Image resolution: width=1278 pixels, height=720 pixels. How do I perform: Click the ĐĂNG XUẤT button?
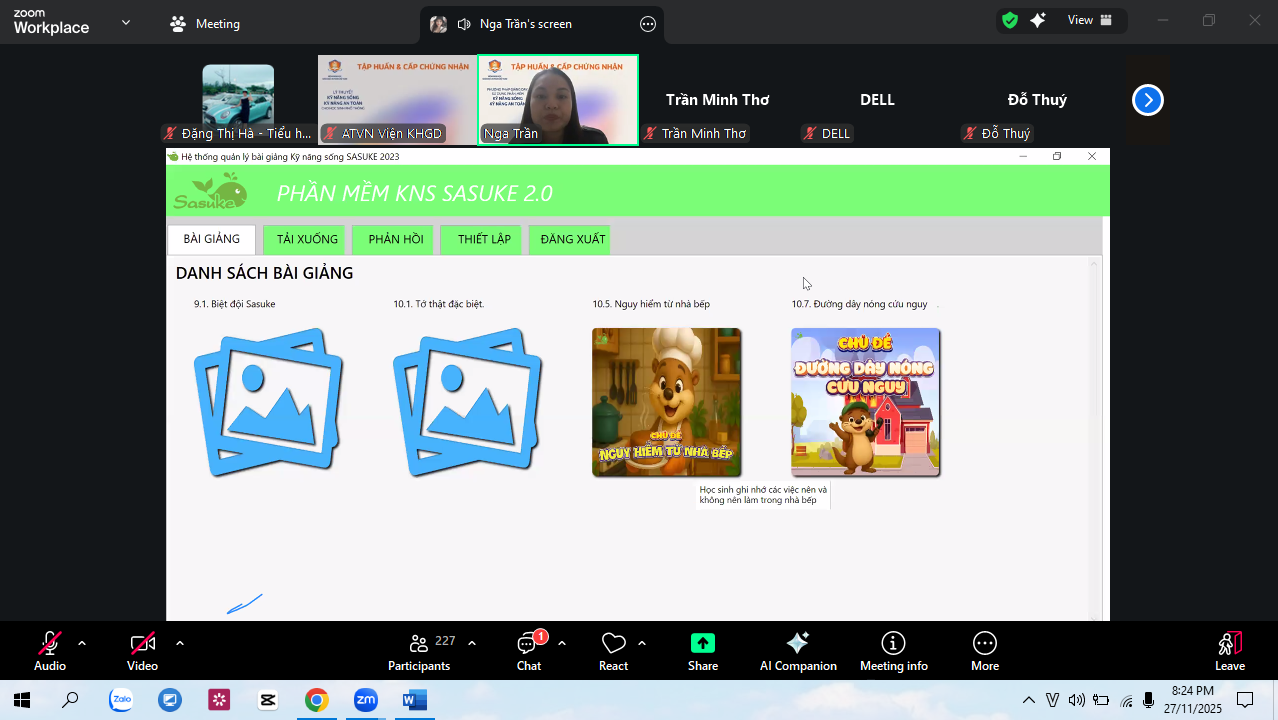pos(572,240)
